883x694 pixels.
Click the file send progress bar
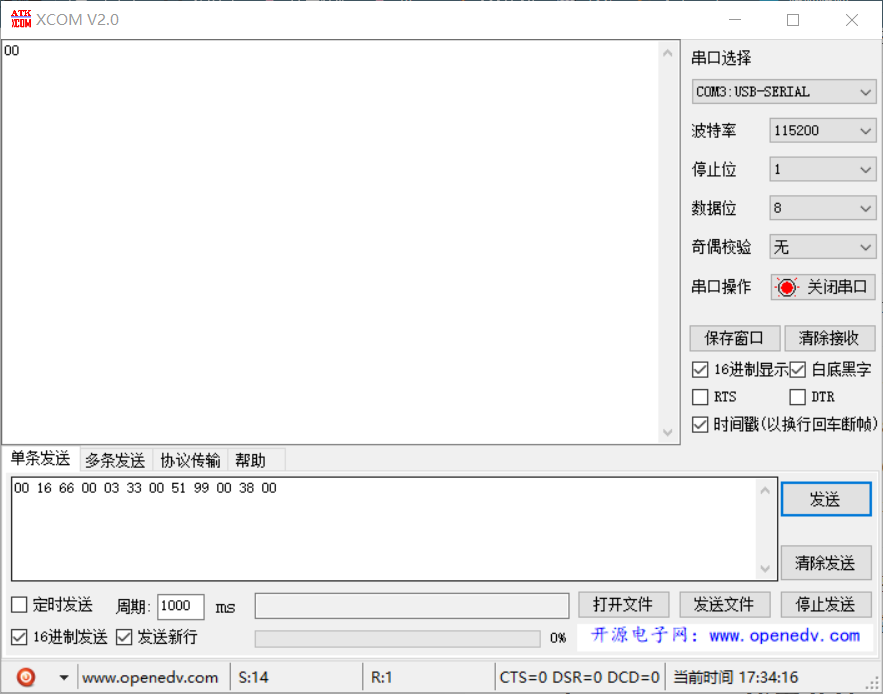397,638
